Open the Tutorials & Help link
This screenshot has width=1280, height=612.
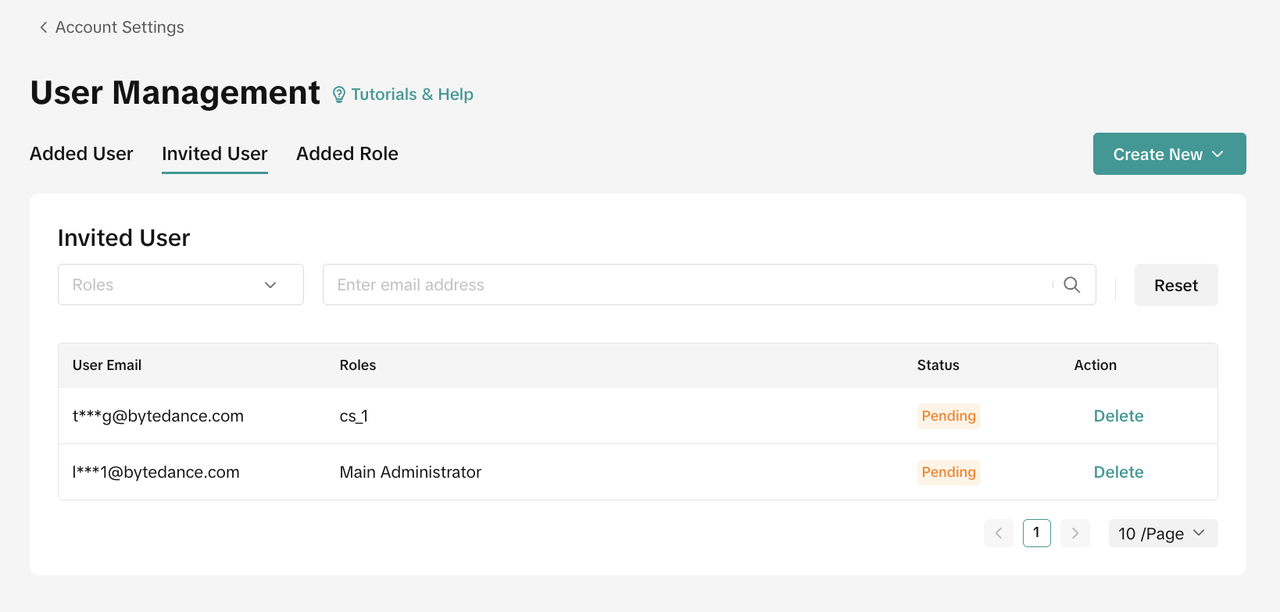coord(412,94)
